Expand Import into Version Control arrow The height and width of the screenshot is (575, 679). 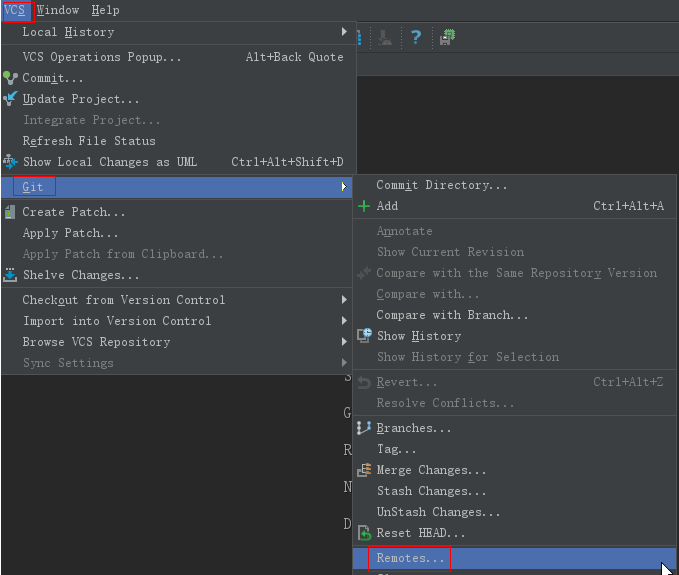[x=344, y=321]
